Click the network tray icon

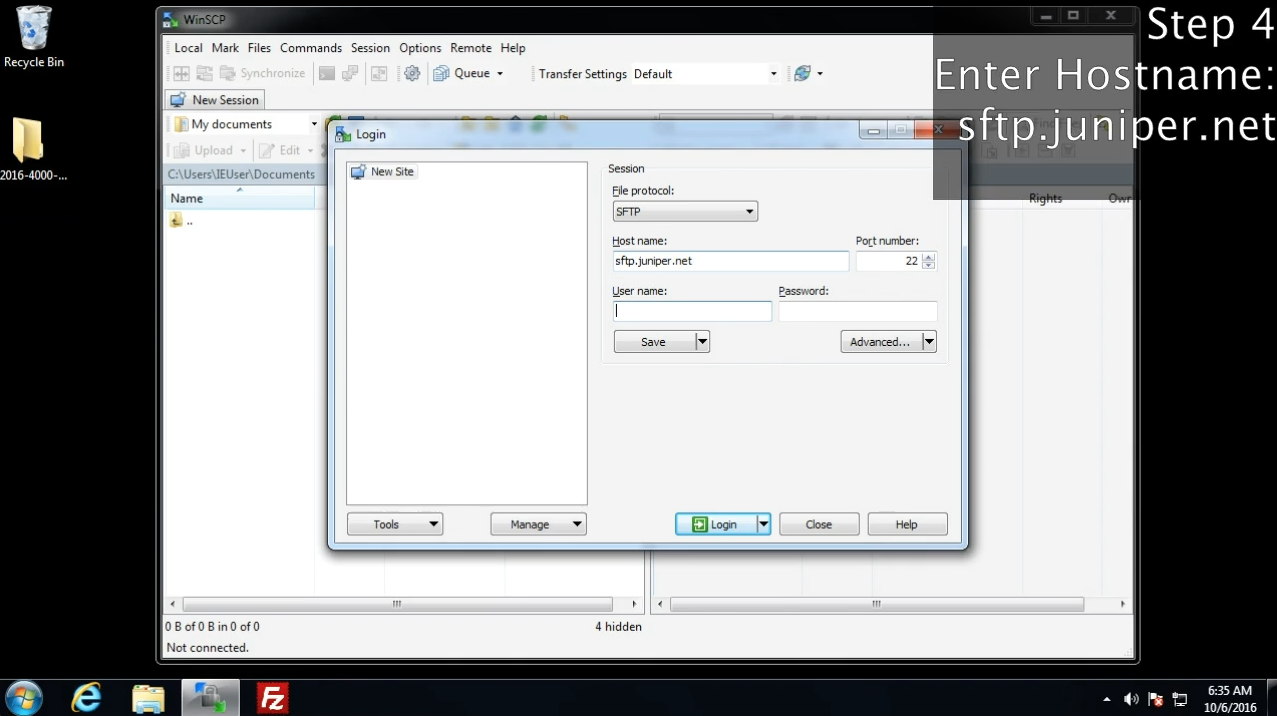pos(1180,699)
